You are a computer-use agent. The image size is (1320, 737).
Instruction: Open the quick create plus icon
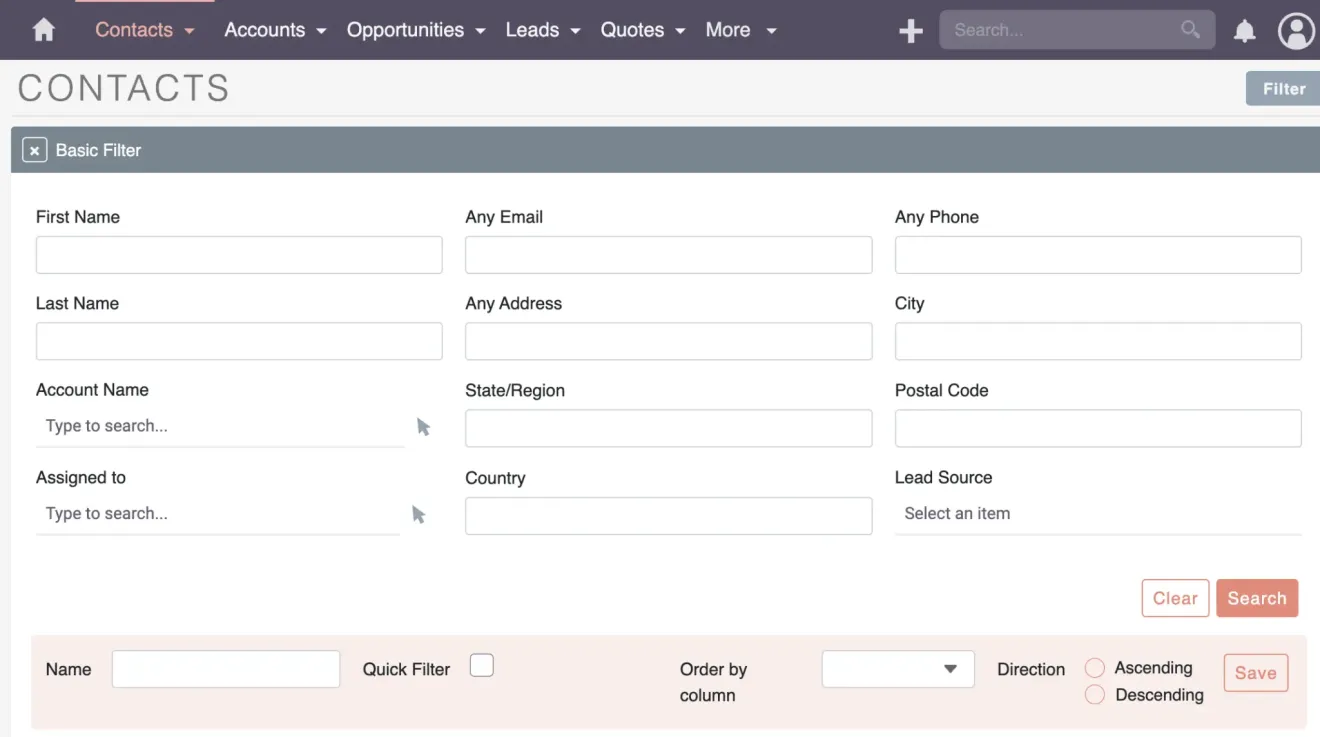910,30
